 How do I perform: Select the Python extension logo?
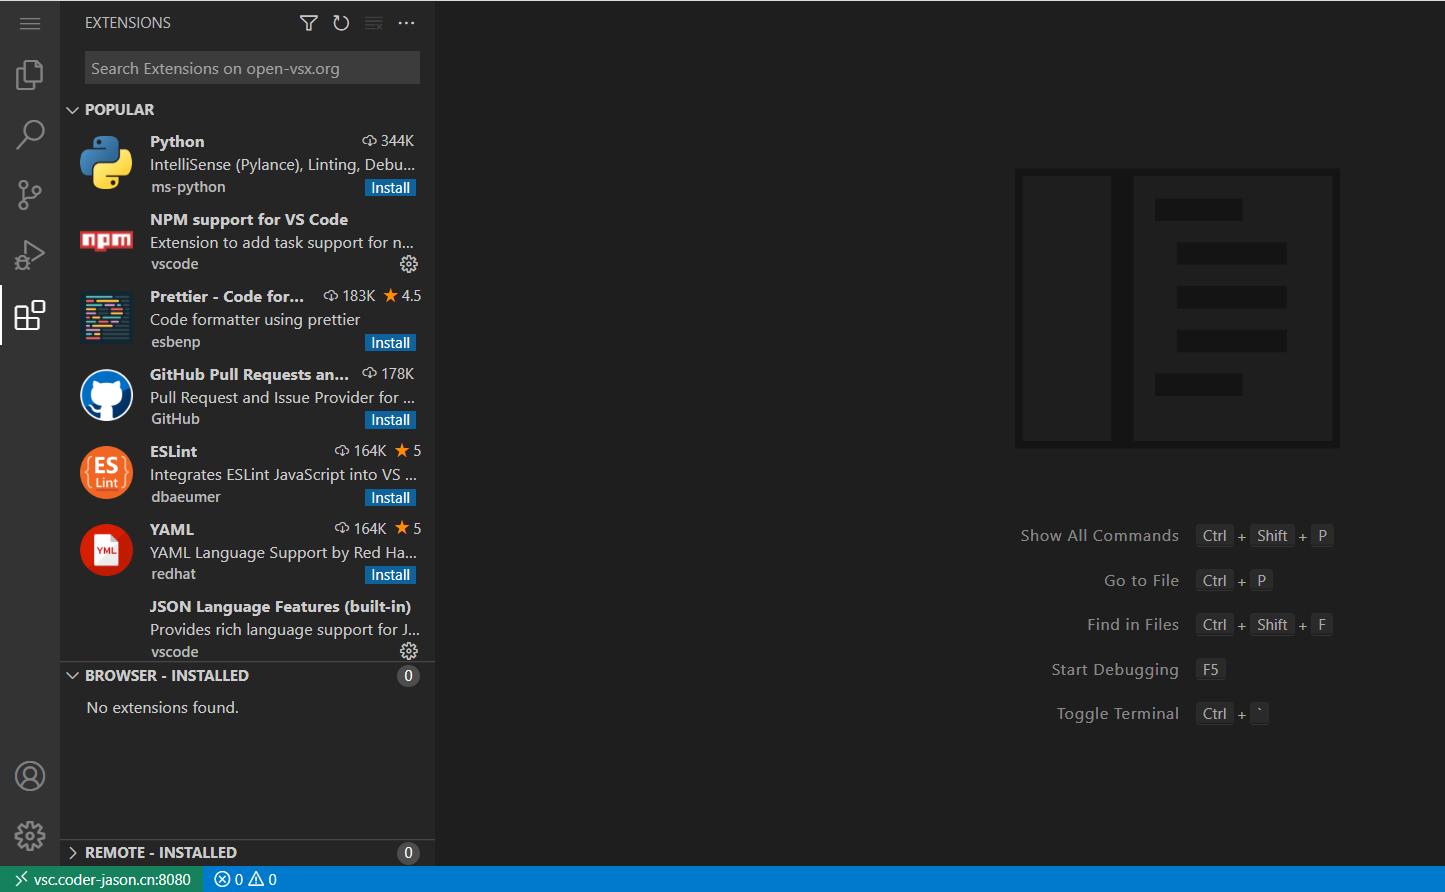(x=106, y=163)
